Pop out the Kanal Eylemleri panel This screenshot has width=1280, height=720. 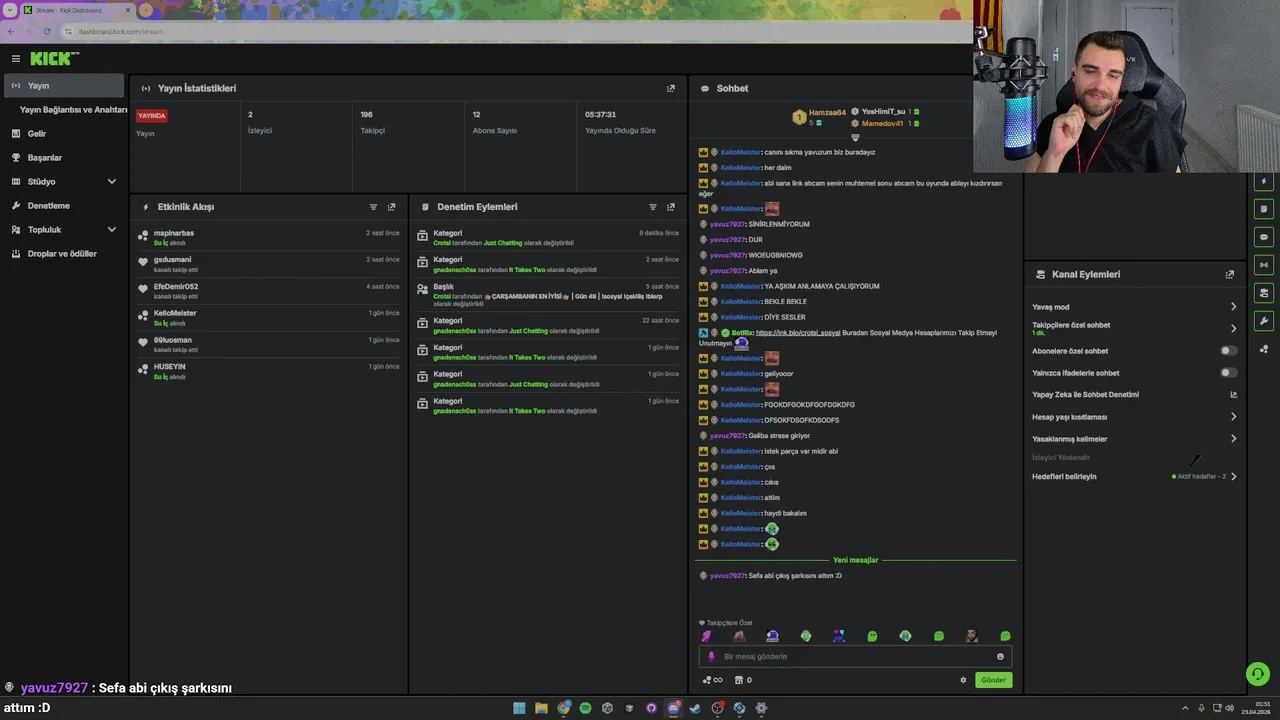(1230, 274)
